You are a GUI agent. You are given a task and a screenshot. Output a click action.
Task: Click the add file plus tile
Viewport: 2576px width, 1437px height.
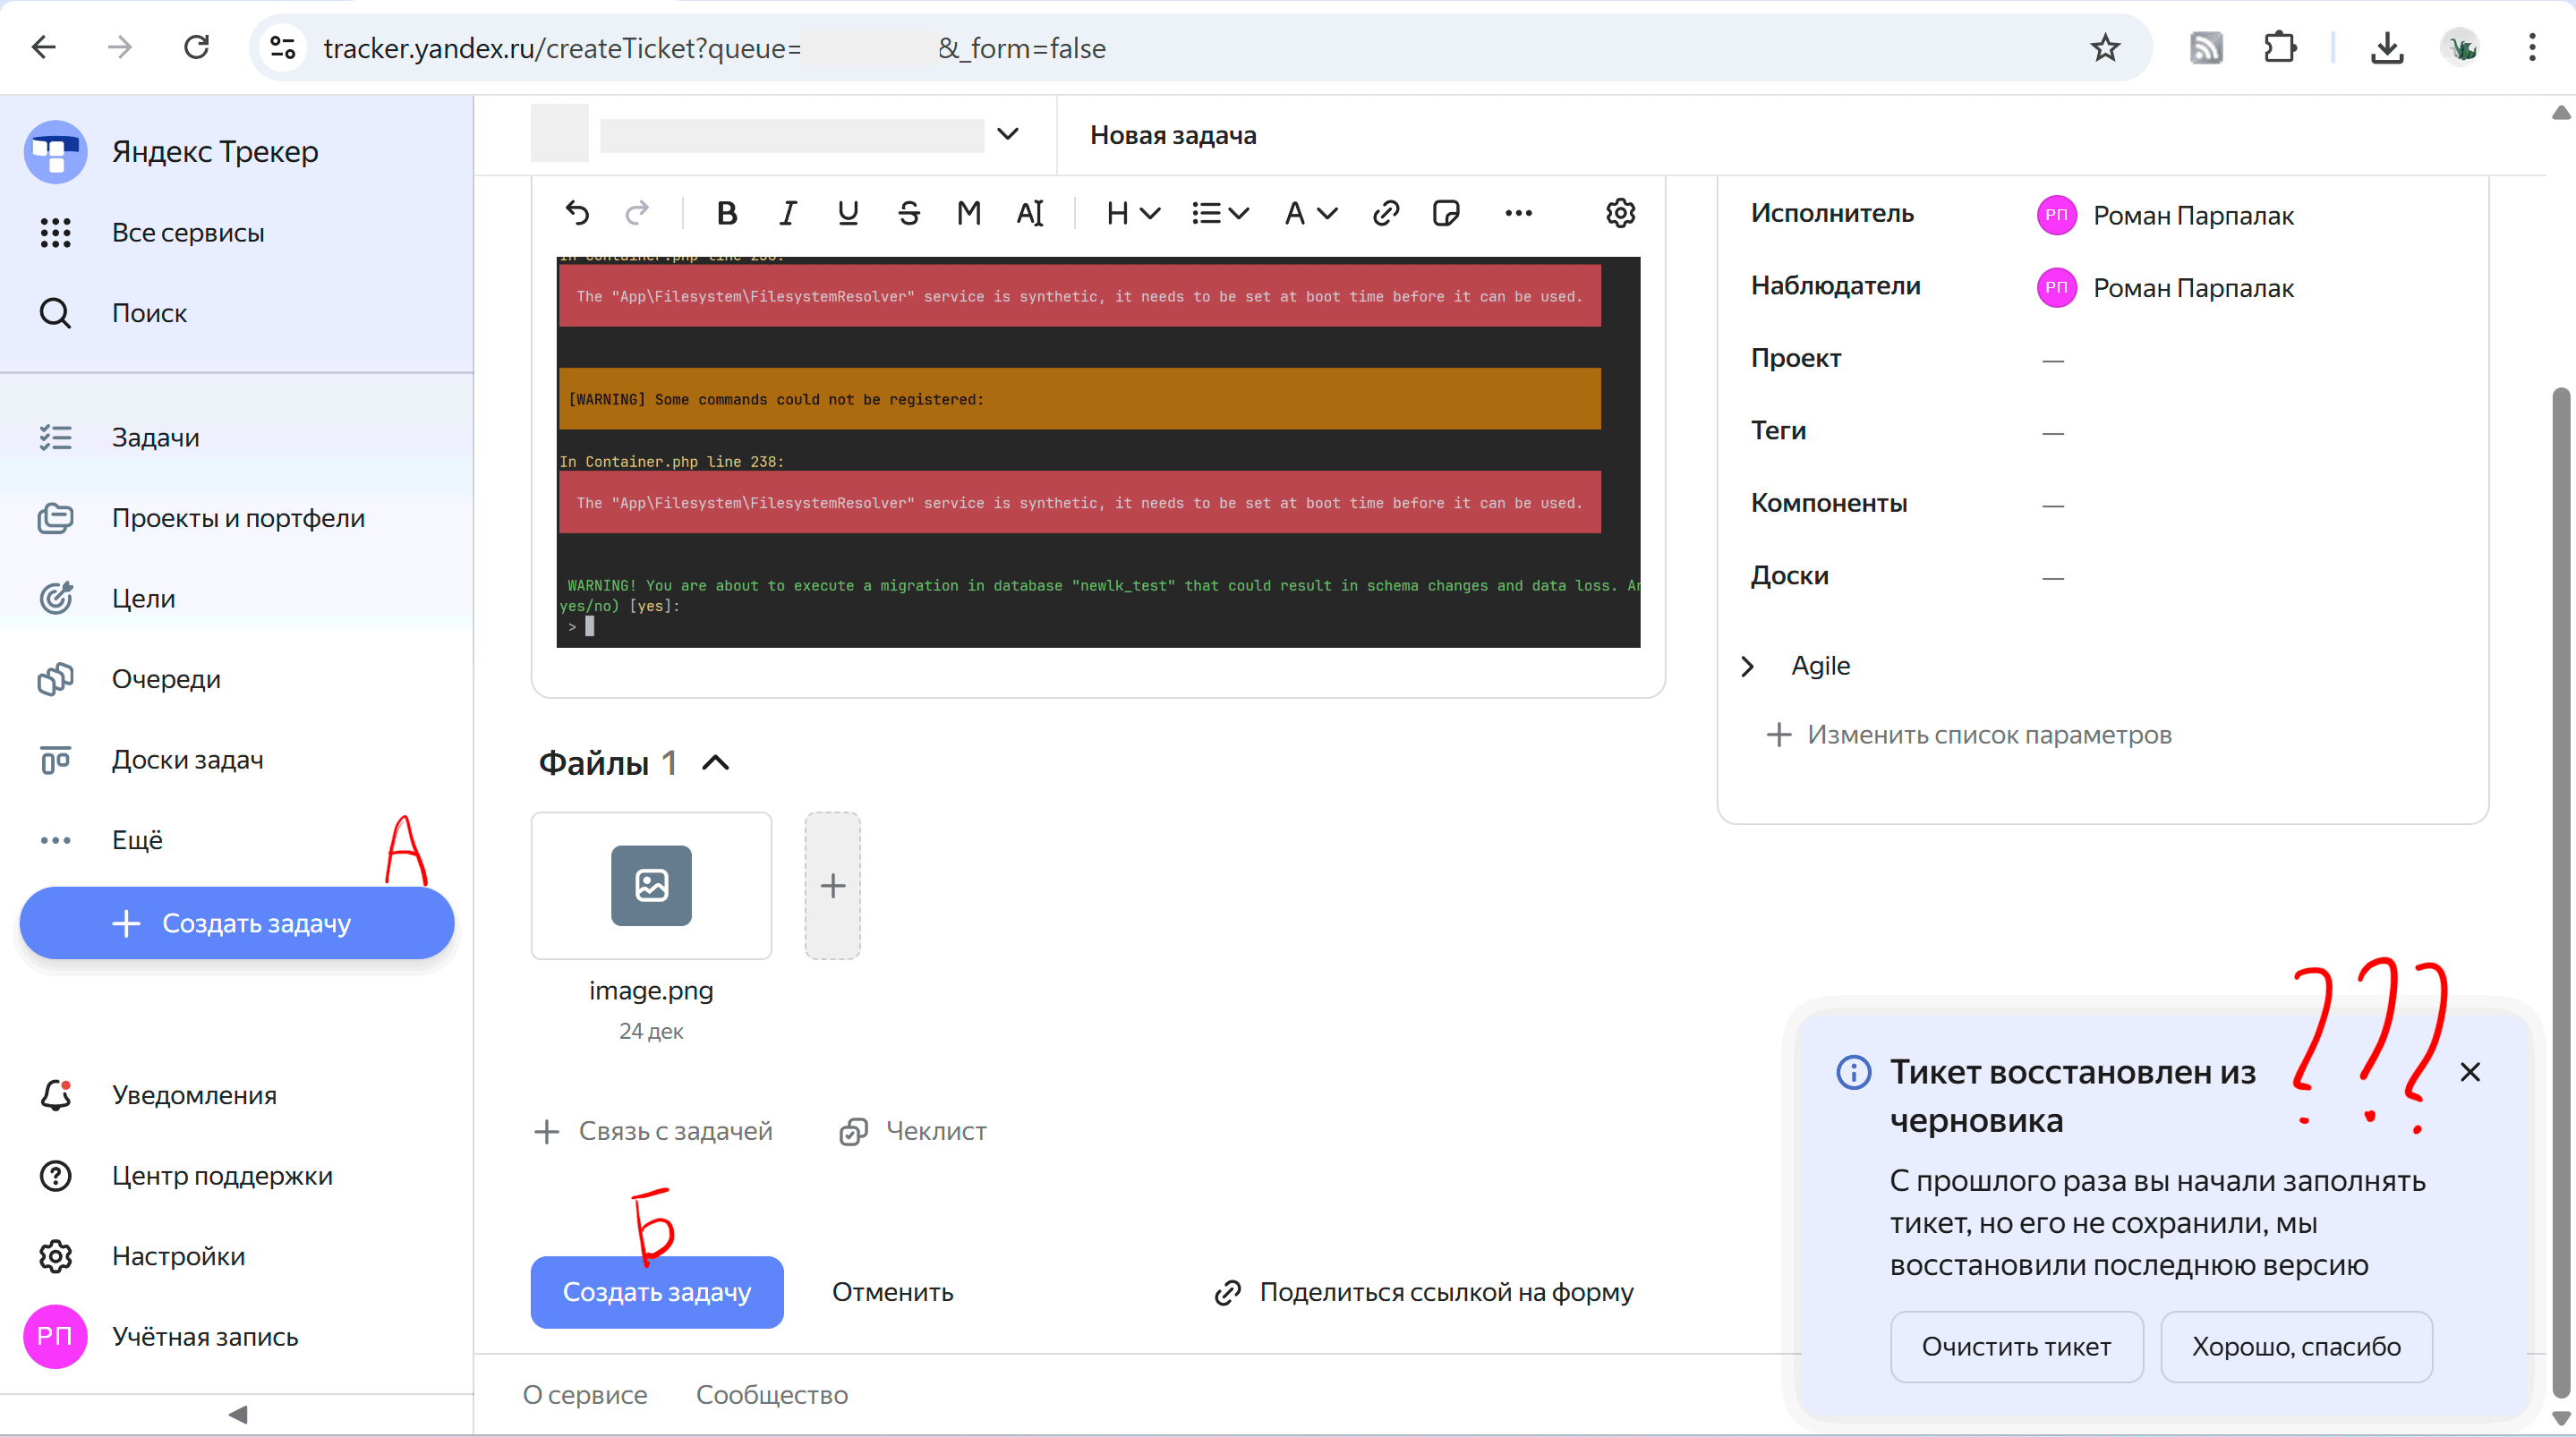(x=832, y=886)
